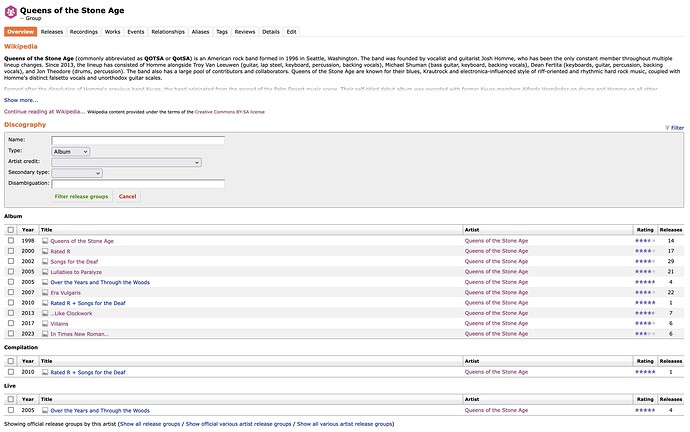Click the star rating for Era Vulgaris
The width and height of the screenshot is (690, 432).
(x=645, y=293)
